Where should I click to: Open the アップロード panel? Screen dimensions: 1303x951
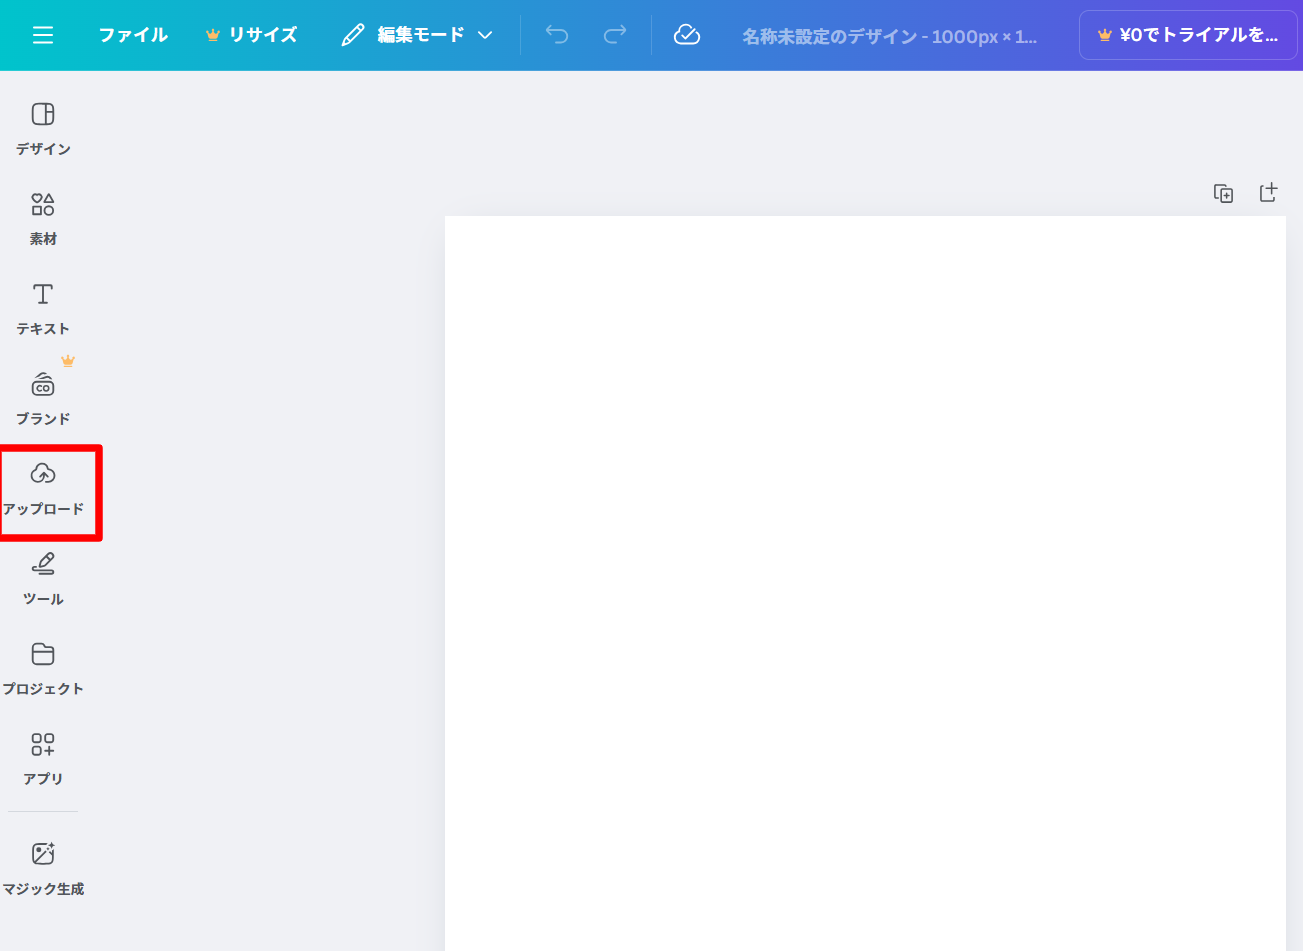point(43,489)
